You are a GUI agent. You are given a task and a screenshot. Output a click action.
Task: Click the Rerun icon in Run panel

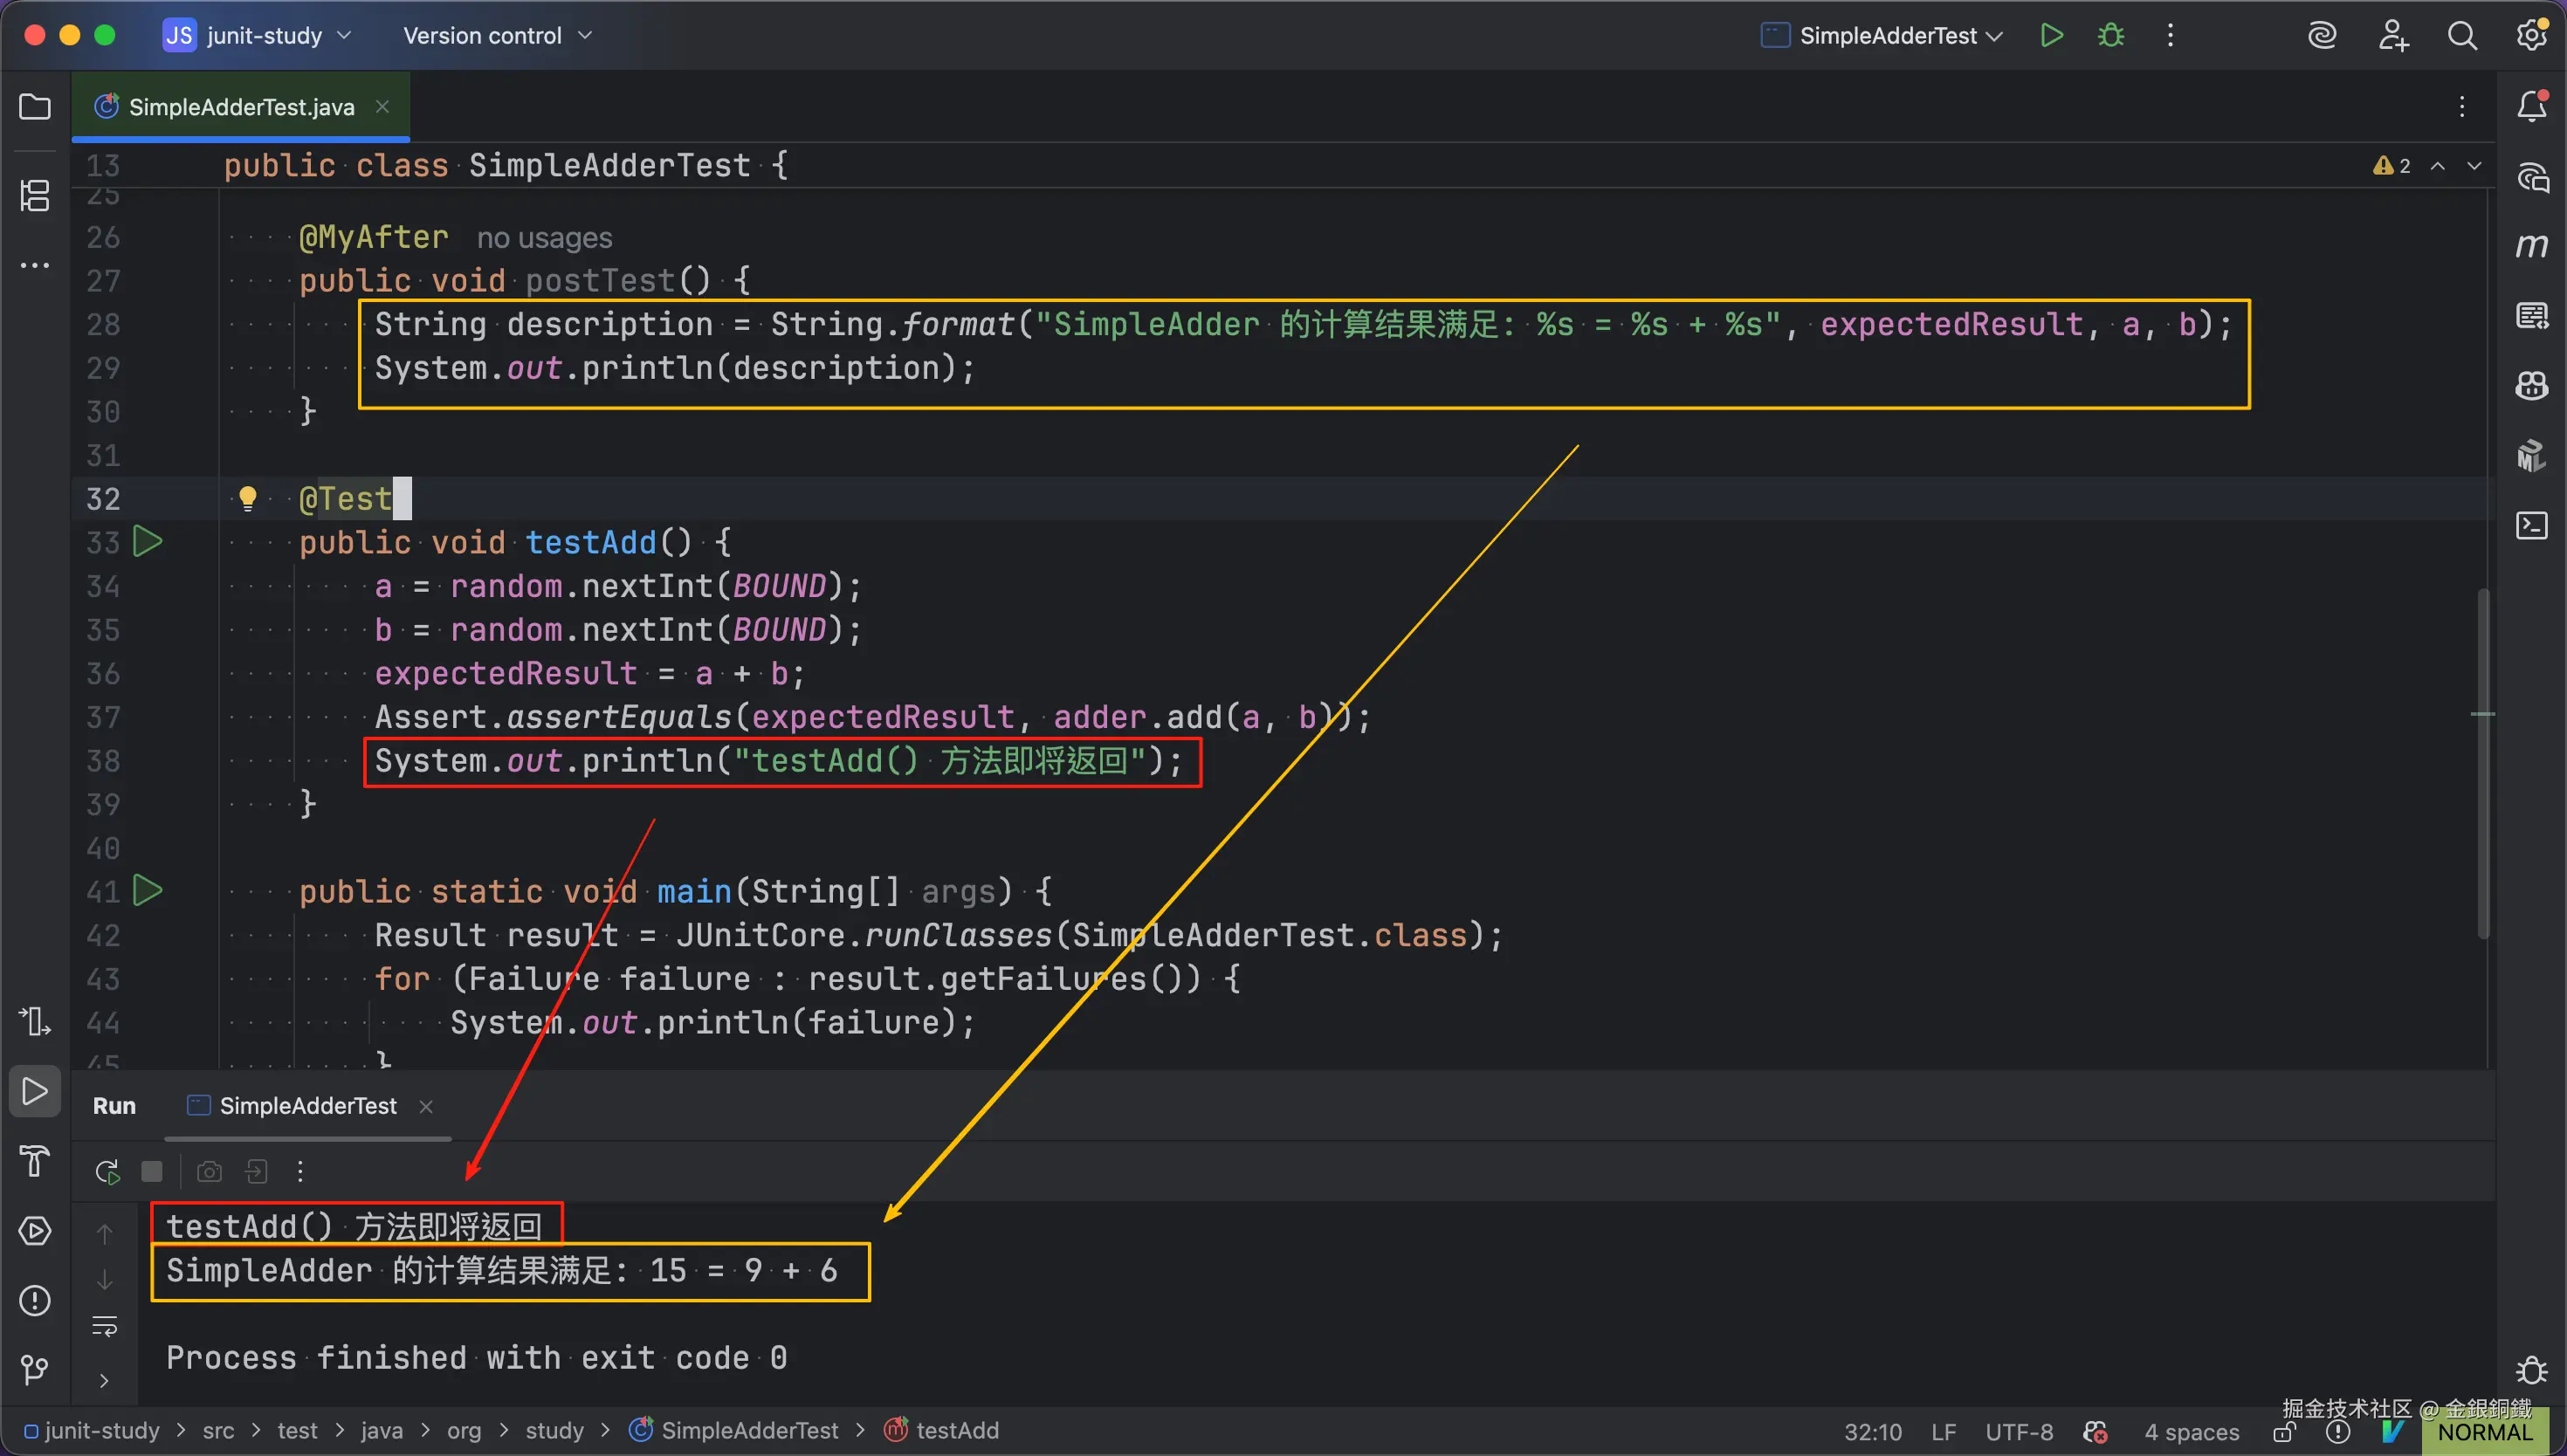point(107,1171)
